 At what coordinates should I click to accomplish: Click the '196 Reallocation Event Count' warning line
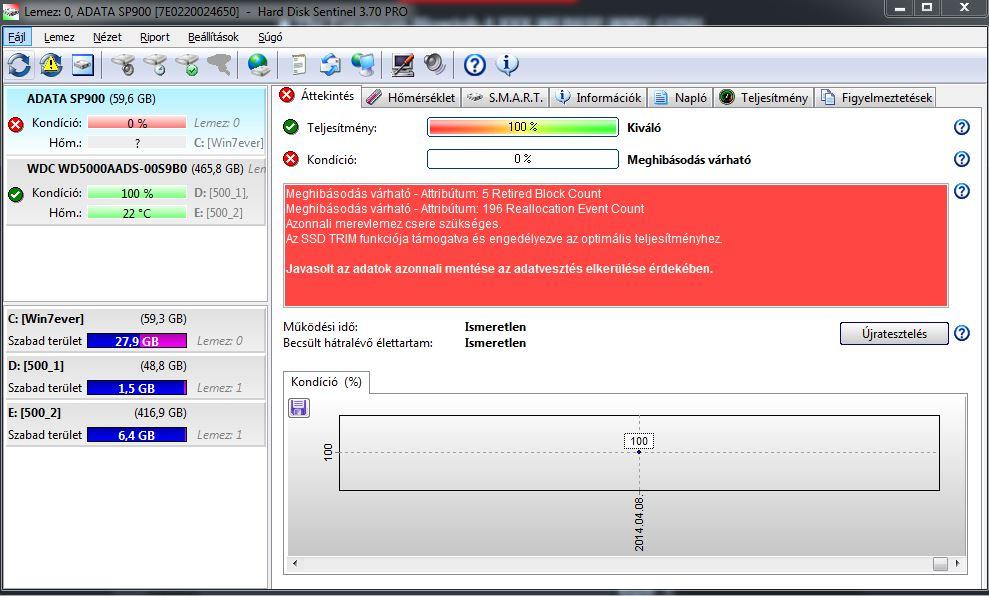click(465, 209)
